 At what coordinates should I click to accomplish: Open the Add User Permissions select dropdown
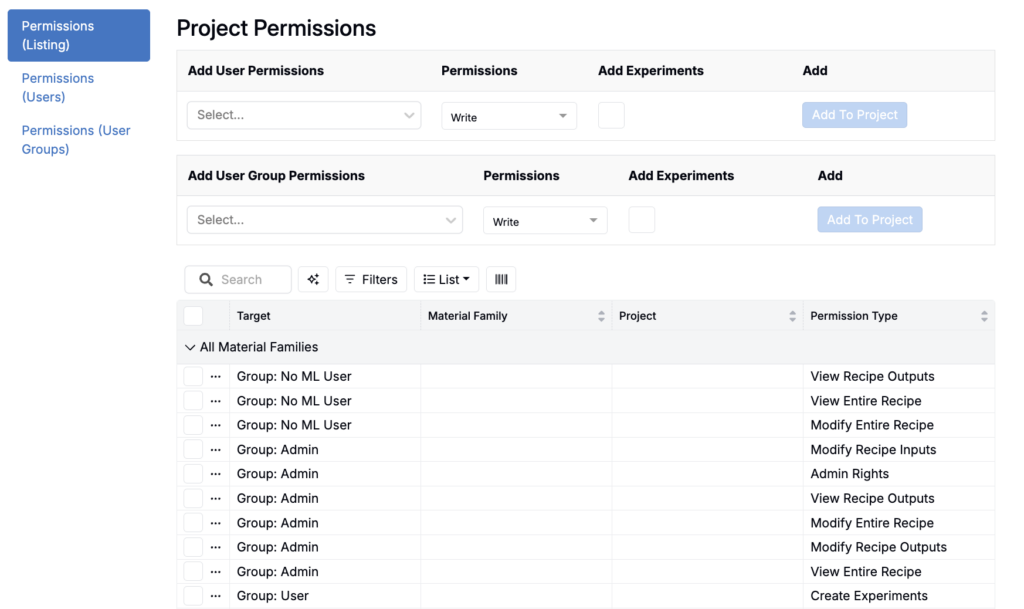[304, 115]
